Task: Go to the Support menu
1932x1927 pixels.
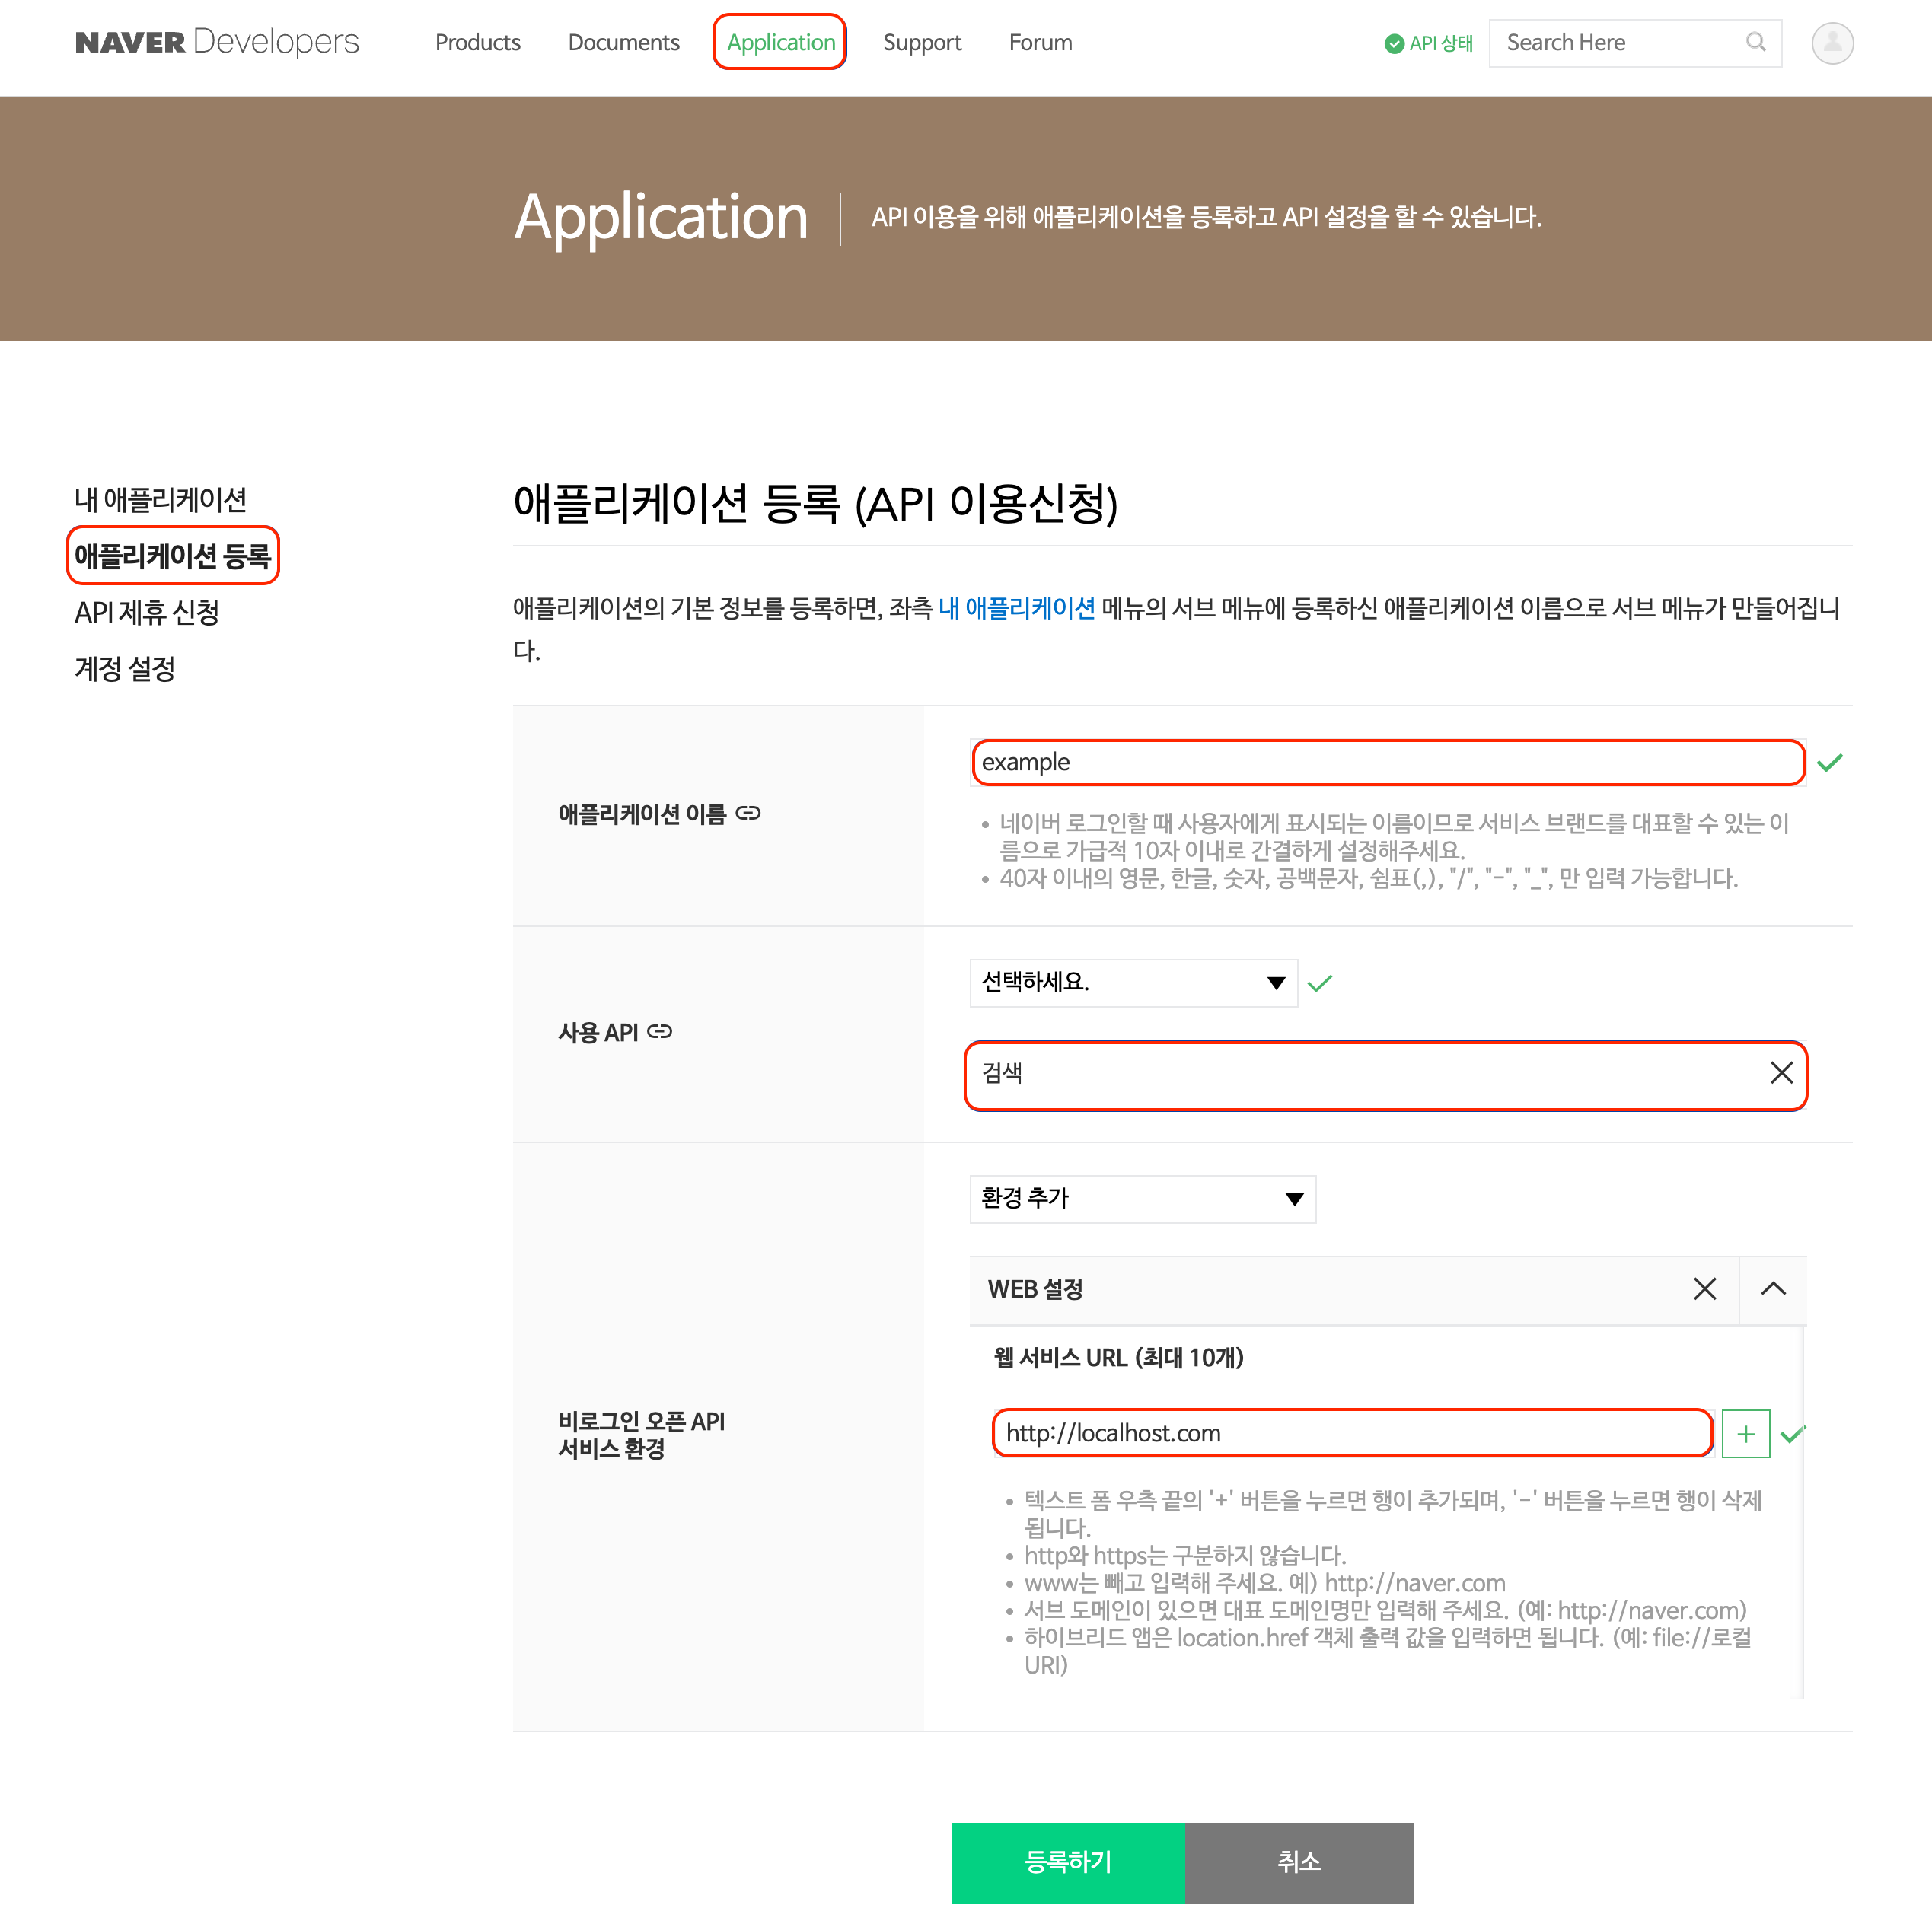Action: click(x=921, y=42)
